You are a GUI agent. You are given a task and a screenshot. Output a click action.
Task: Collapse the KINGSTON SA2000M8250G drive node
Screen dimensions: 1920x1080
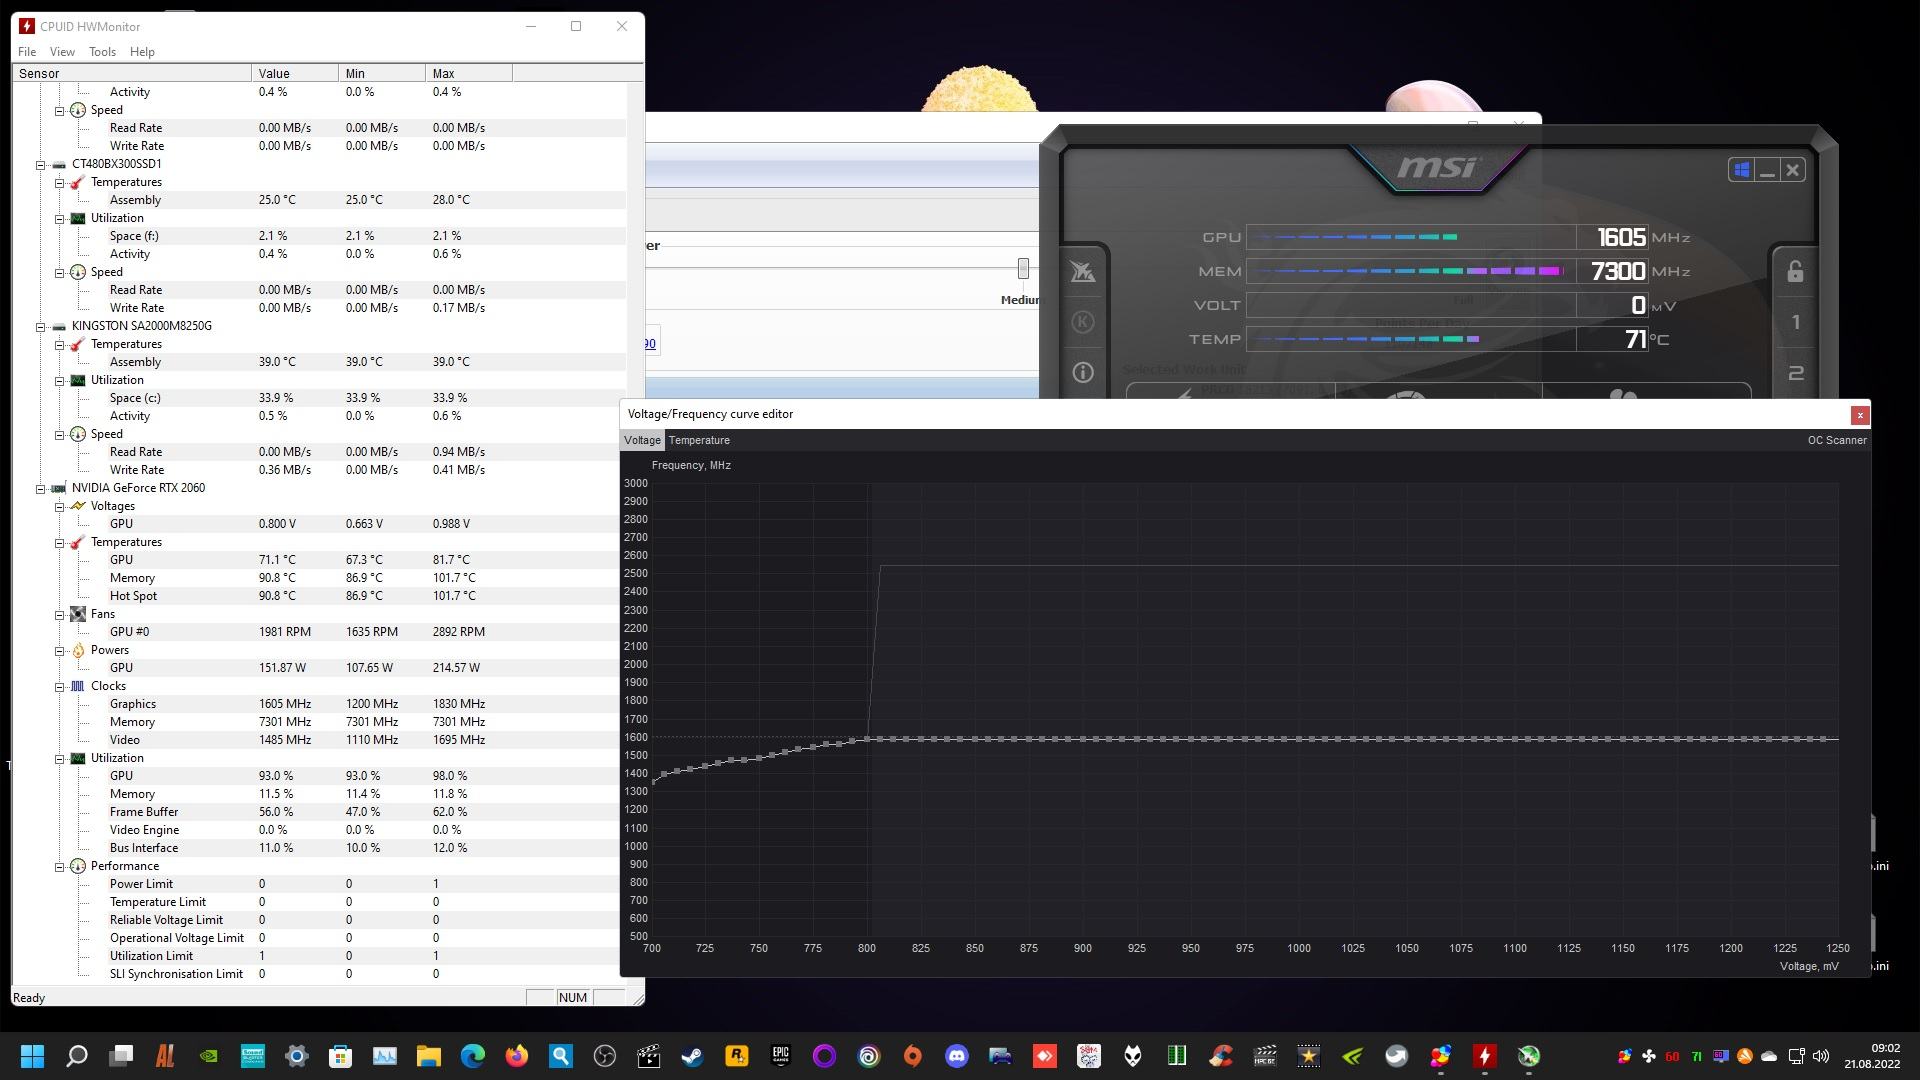tap(41, 326)
